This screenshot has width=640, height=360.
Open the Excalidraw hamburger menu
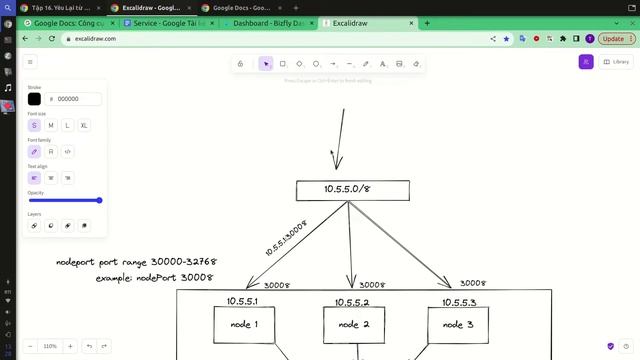(30, 62)
